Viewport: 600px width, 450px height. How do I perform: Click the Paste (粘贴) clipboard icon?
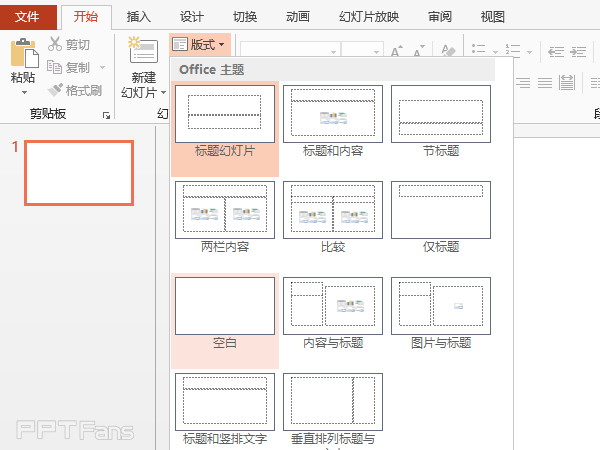(23, 53)
